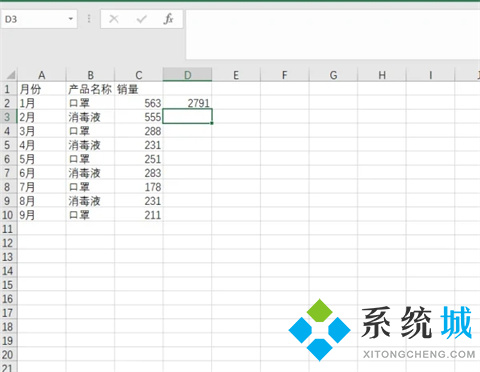The height and width of the screenshot is (372, 480).
Task: Click cell containing 1月
Action: click(42, 103)
